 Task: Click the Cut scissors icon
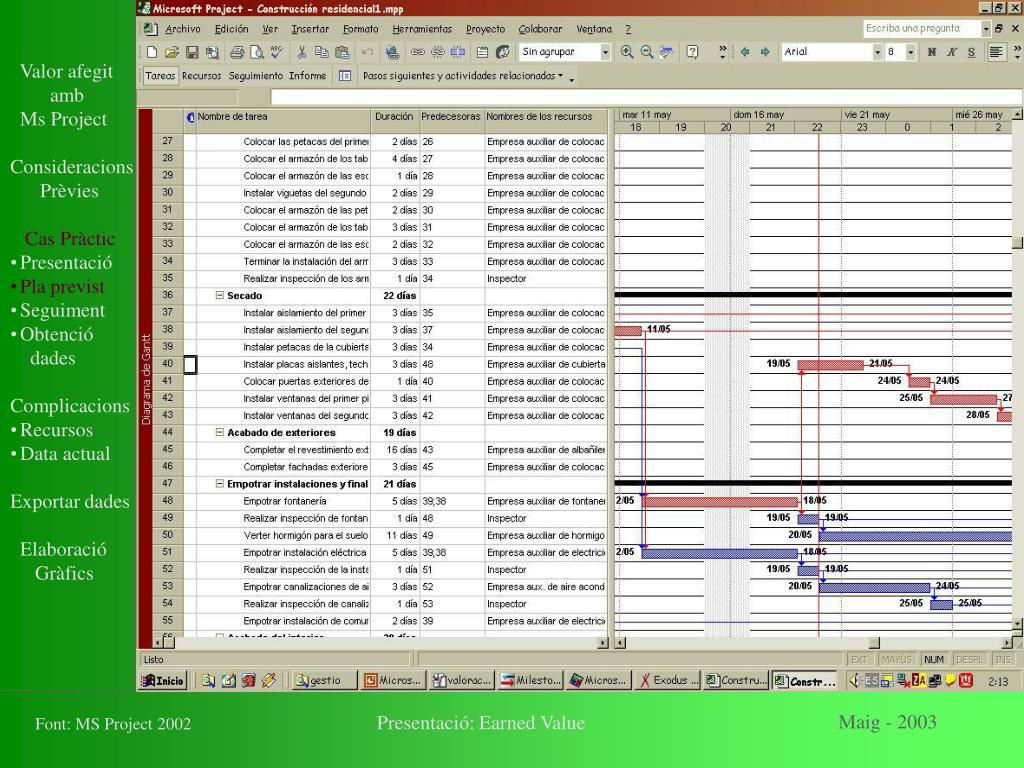(x=302, y=52)
